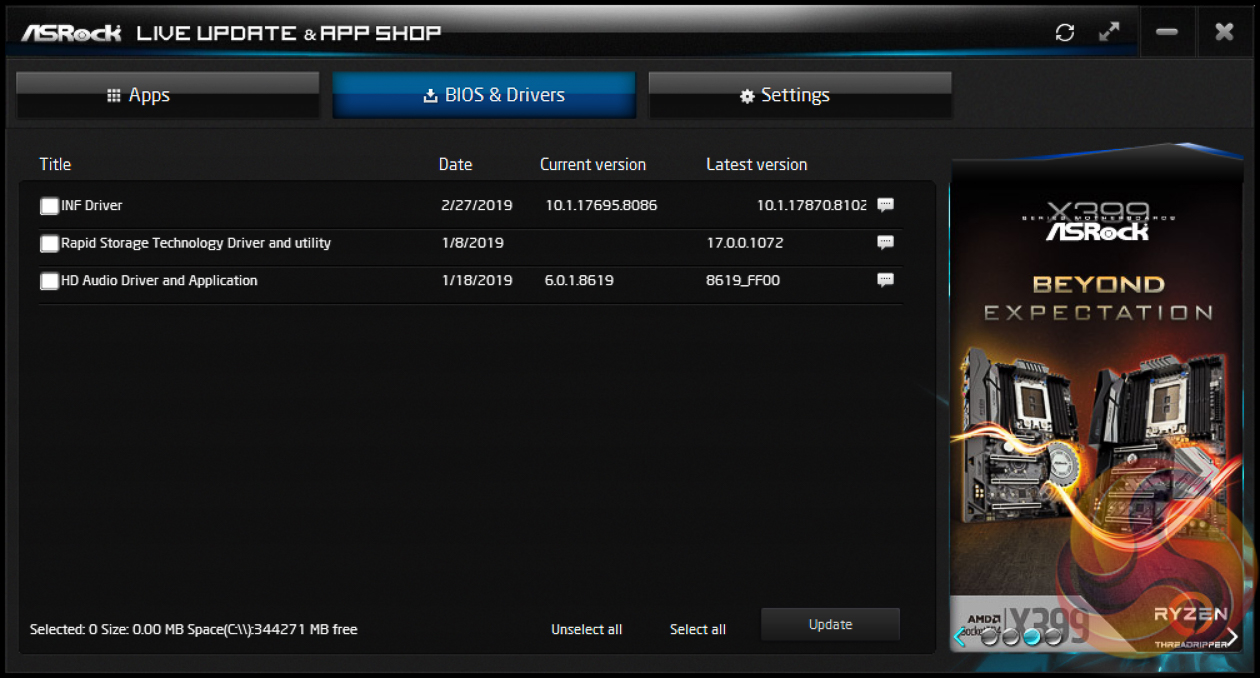The image size is (1260, 678).
Task: Click the second banner indicator dot
Action: [x=1011, y=636]
